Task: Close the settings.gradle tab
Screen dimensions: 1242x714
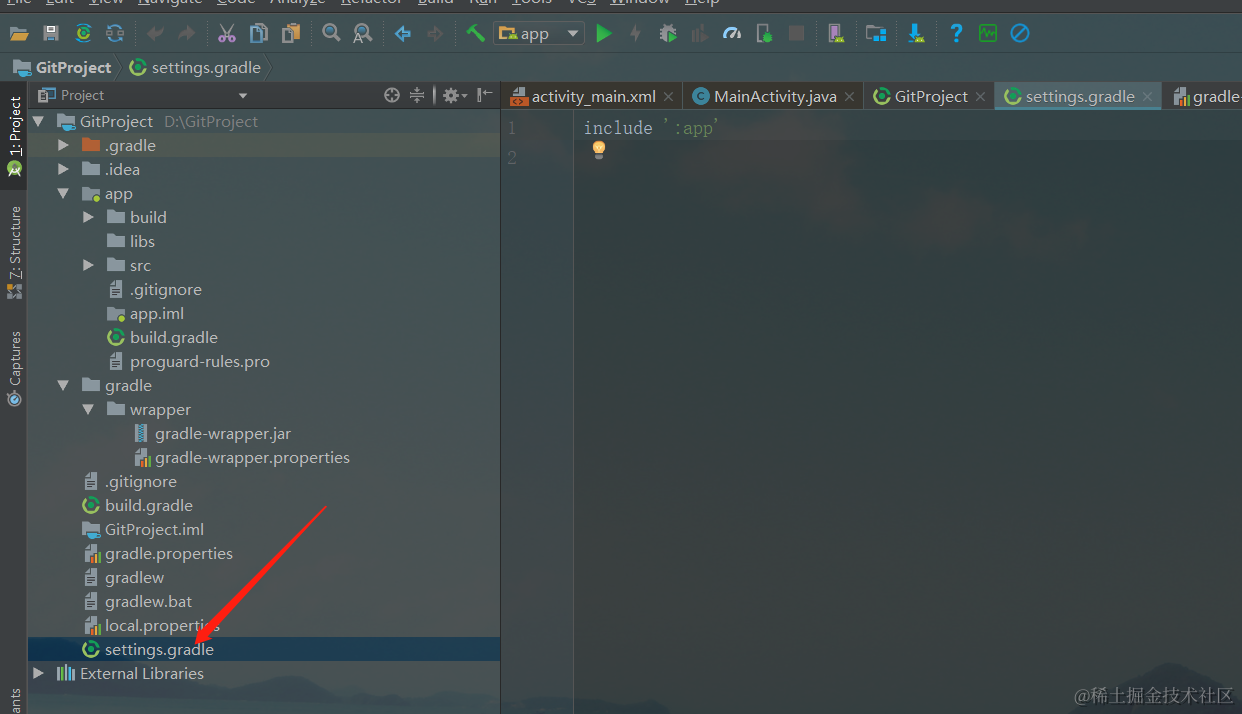Action: pyautogui.click(x=1147, y=97)
